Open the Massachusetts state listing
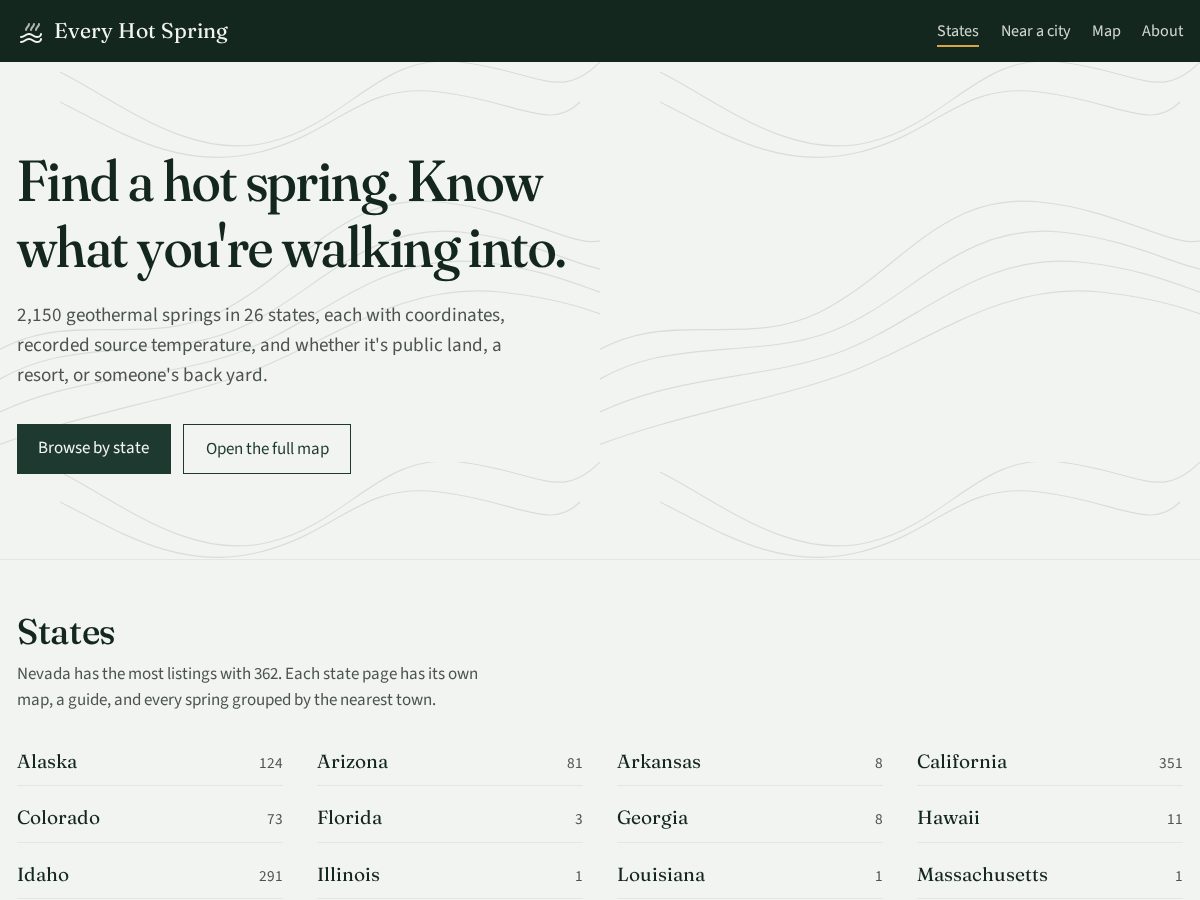Screen dimensions: 1200x900 click(1050, 875)
